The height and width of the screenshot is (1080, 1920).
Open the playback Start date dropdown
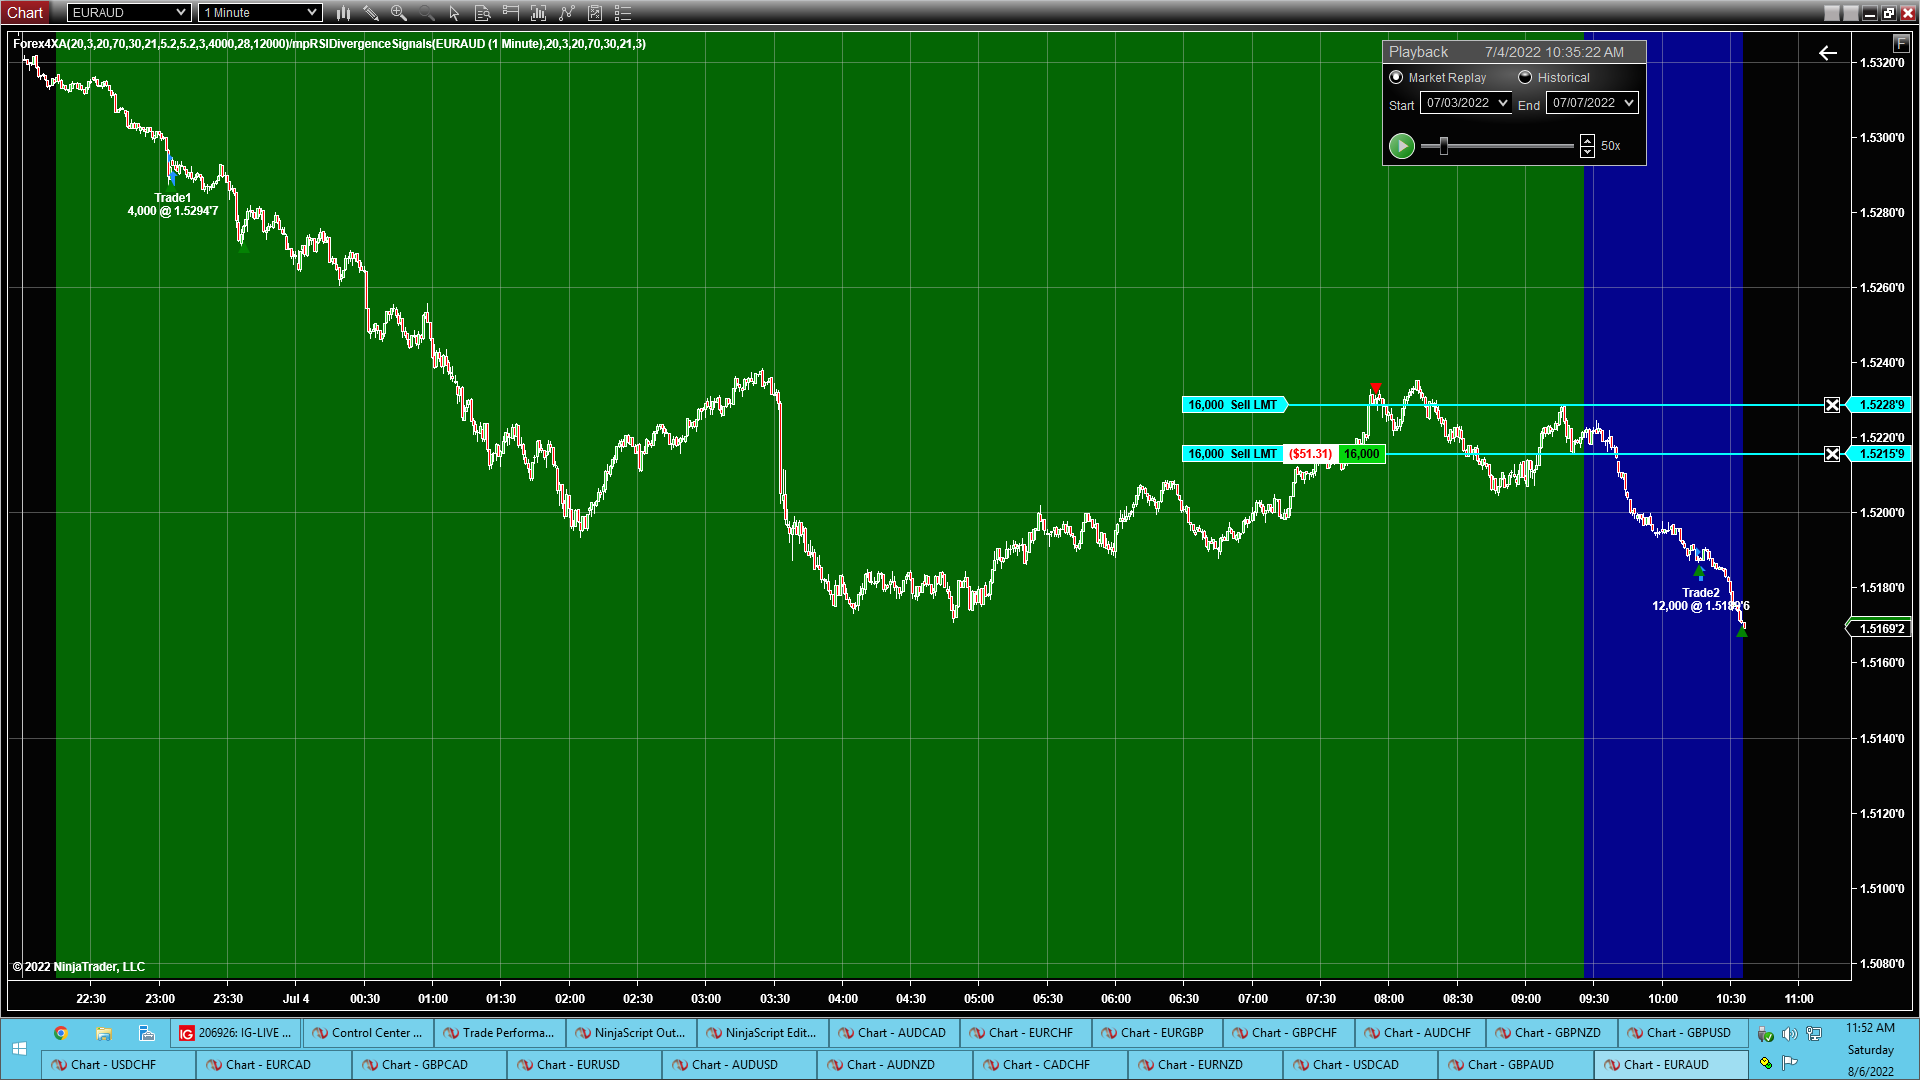pyautogui.click(x=1502, y=103)
